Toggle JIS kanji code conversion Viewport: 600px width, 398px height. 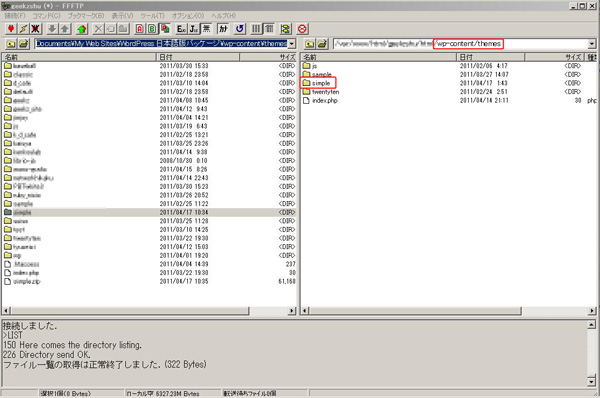tap(194, 29)
